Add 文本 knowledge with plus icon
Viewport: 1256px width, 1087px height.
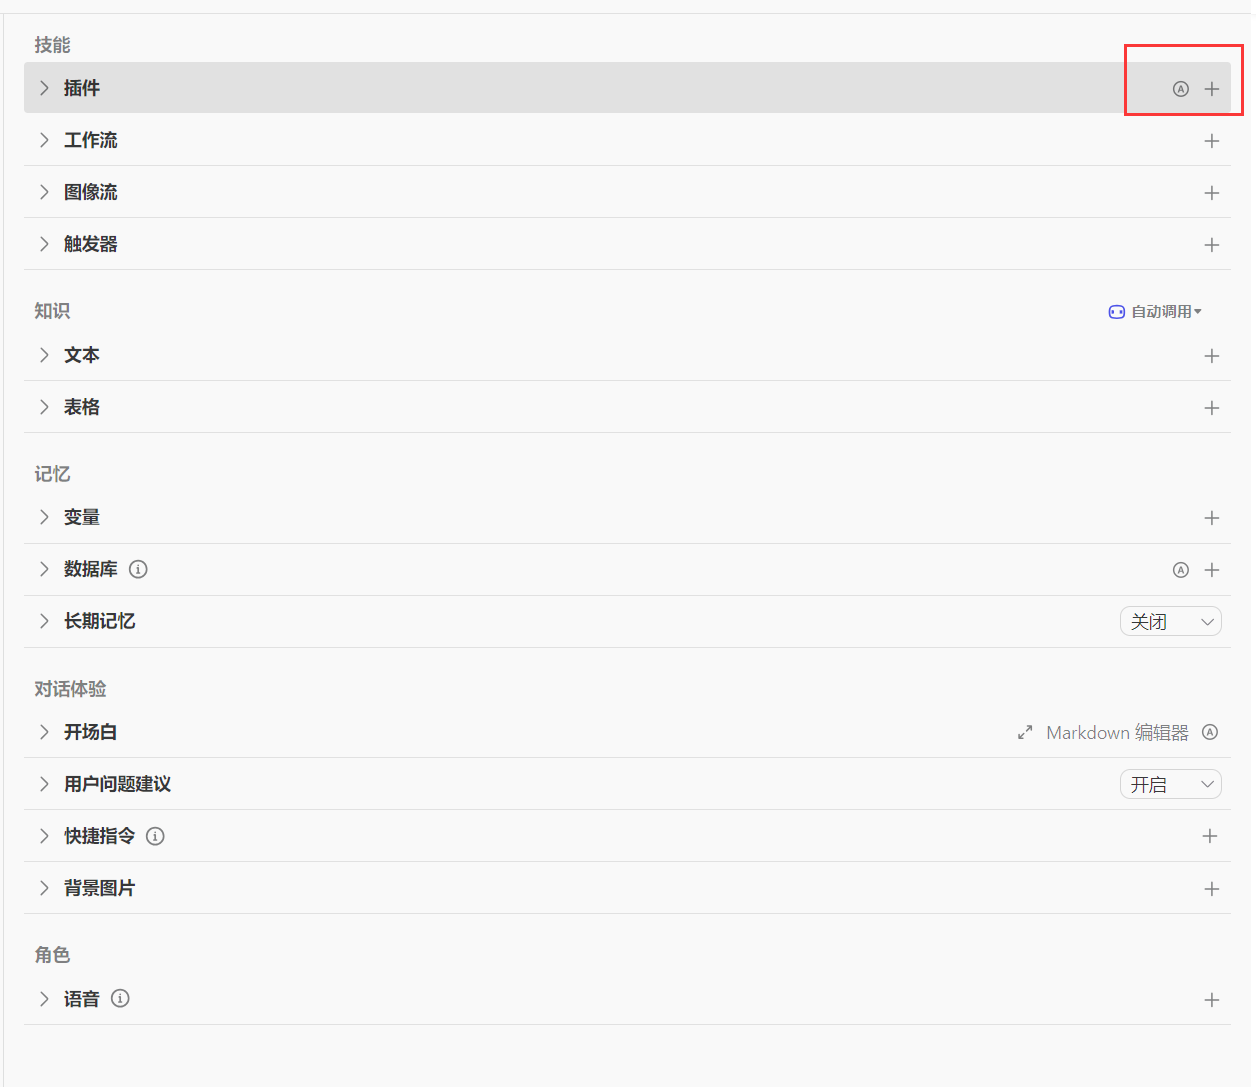pos(1211,356)
